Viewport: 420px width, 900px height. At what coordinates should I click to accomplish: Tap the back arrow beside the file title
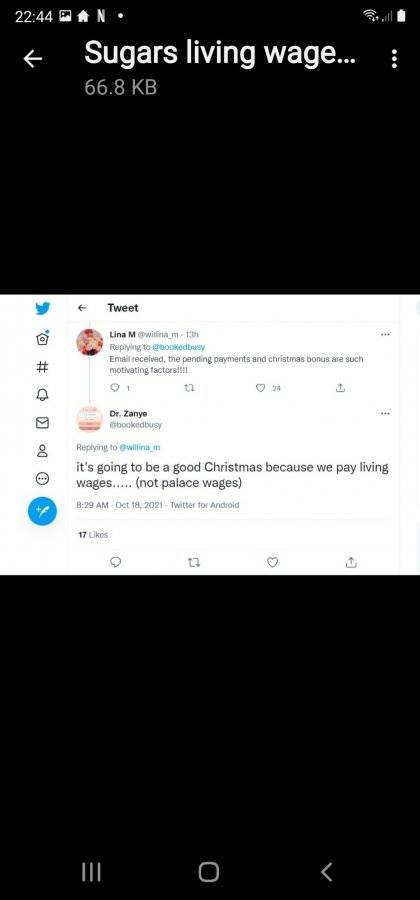coord(33,58)
